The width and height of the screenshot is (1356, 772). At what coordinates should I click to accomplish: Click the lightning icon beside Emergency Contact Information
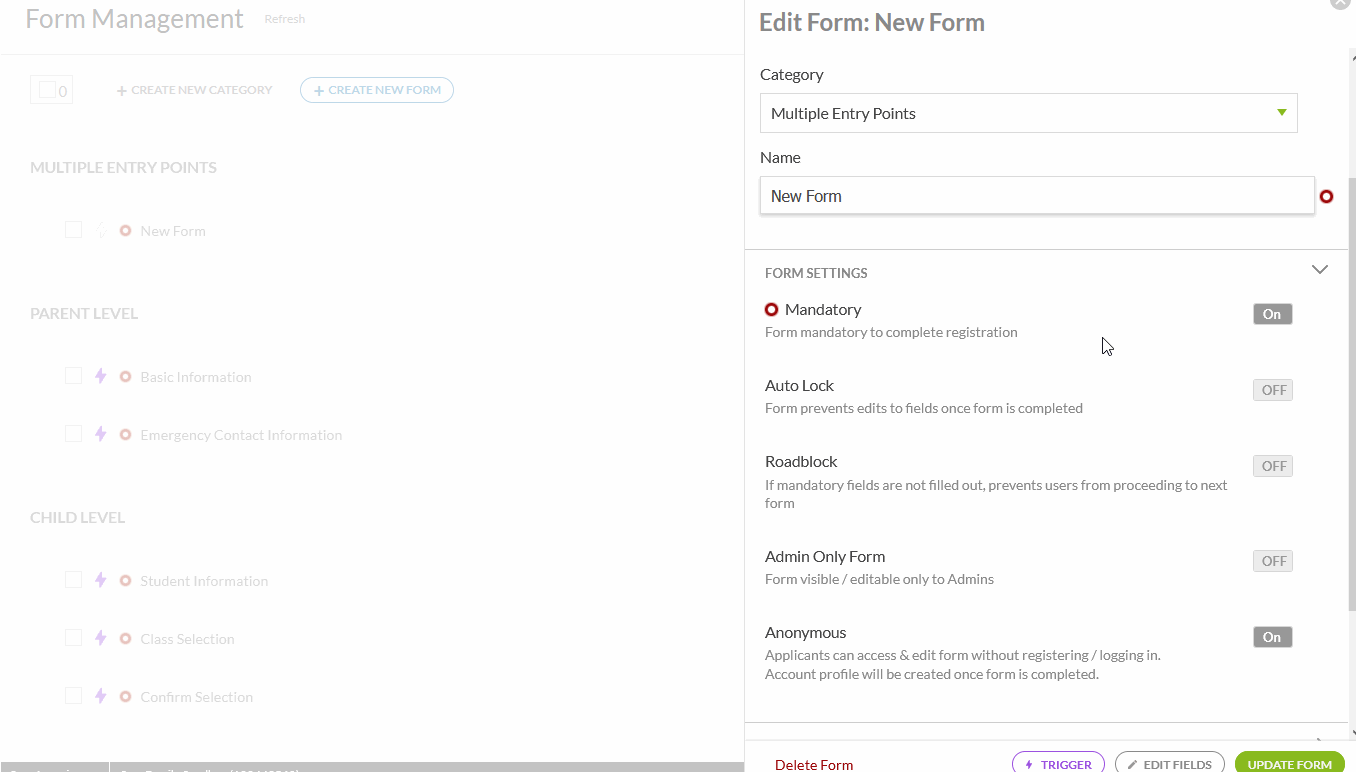click(x=100, y=435)
